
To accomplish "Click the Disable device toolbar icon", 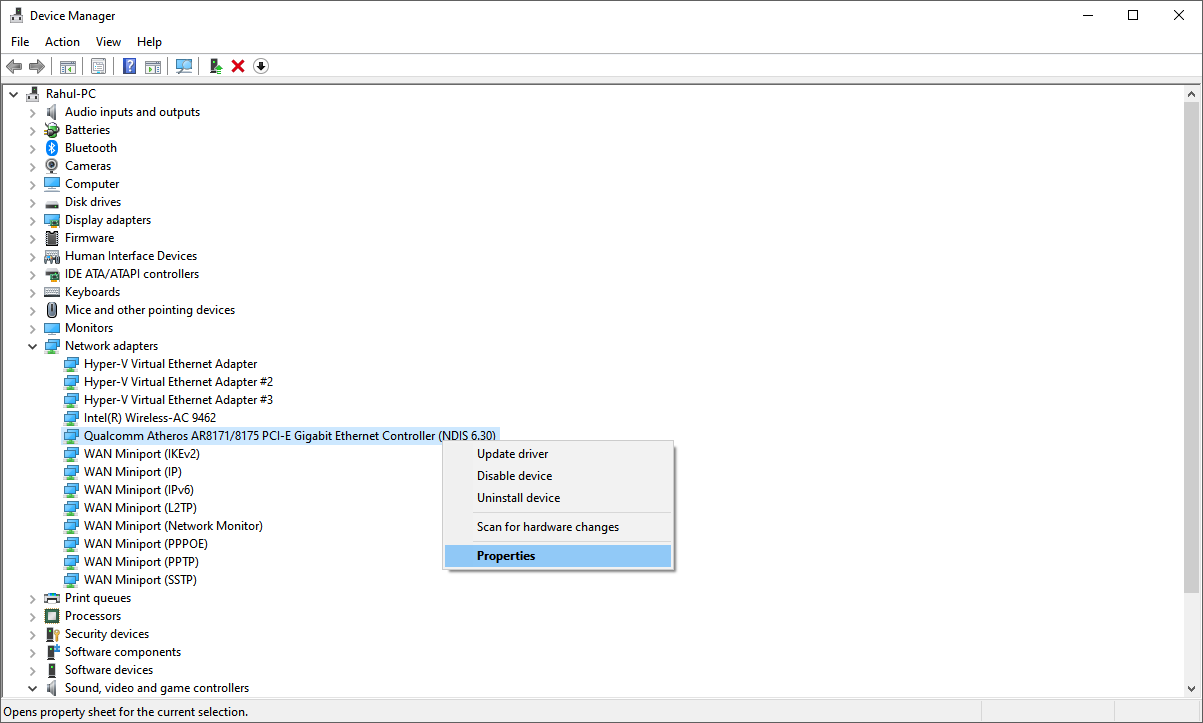I will click(x=261, y=66).
